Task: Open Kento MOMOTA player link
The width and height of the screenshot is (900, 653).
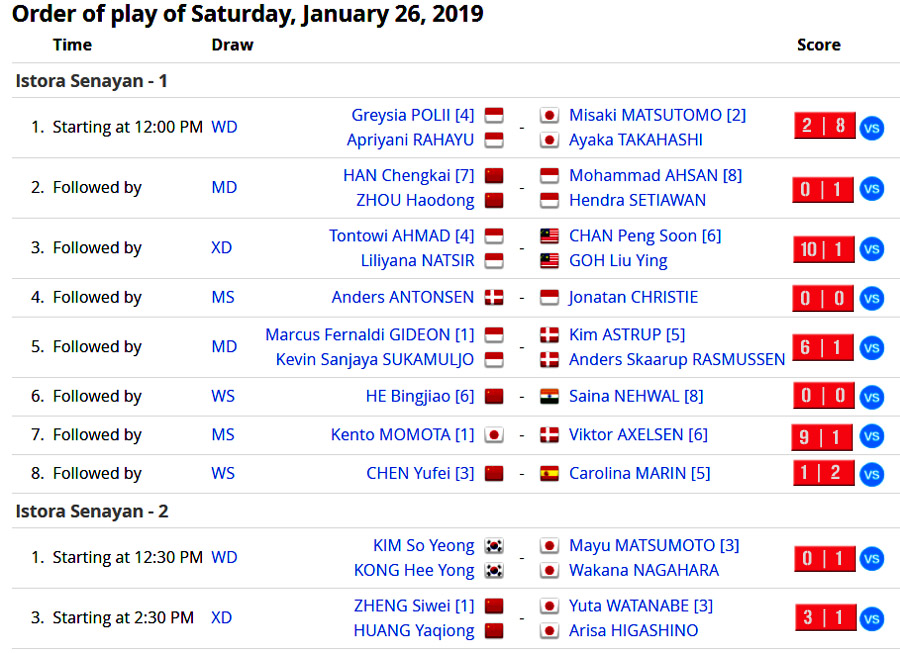Action: (402, 435)
